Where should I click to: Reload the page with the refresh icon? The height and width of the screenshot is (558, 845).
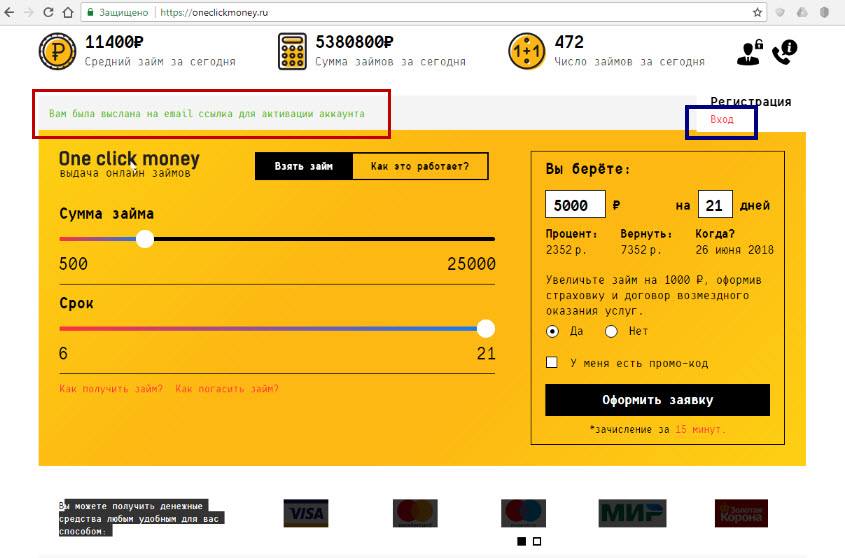[x=48, y=12]
